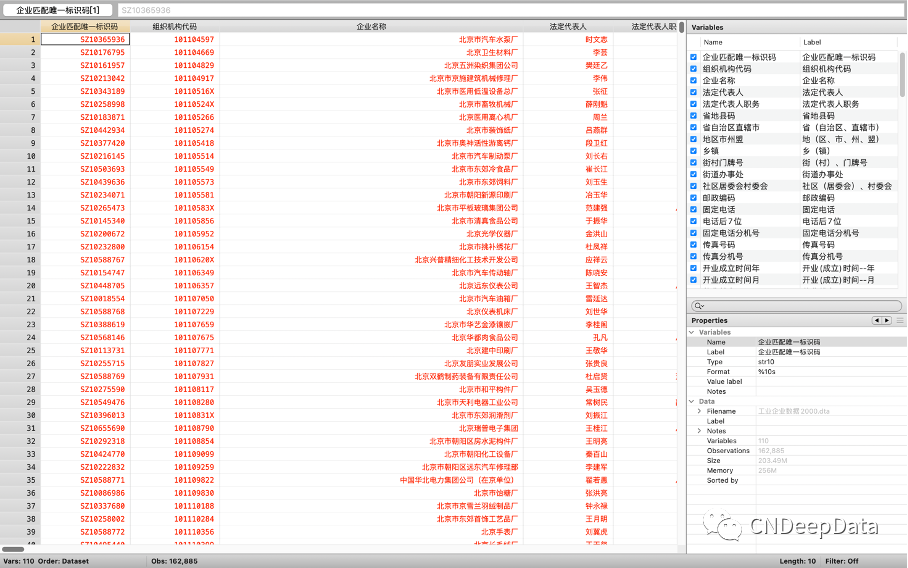This screenshot has height=568, width=908.
Task: Click the Type value str10 in Properties
Action: pos(766,362)
